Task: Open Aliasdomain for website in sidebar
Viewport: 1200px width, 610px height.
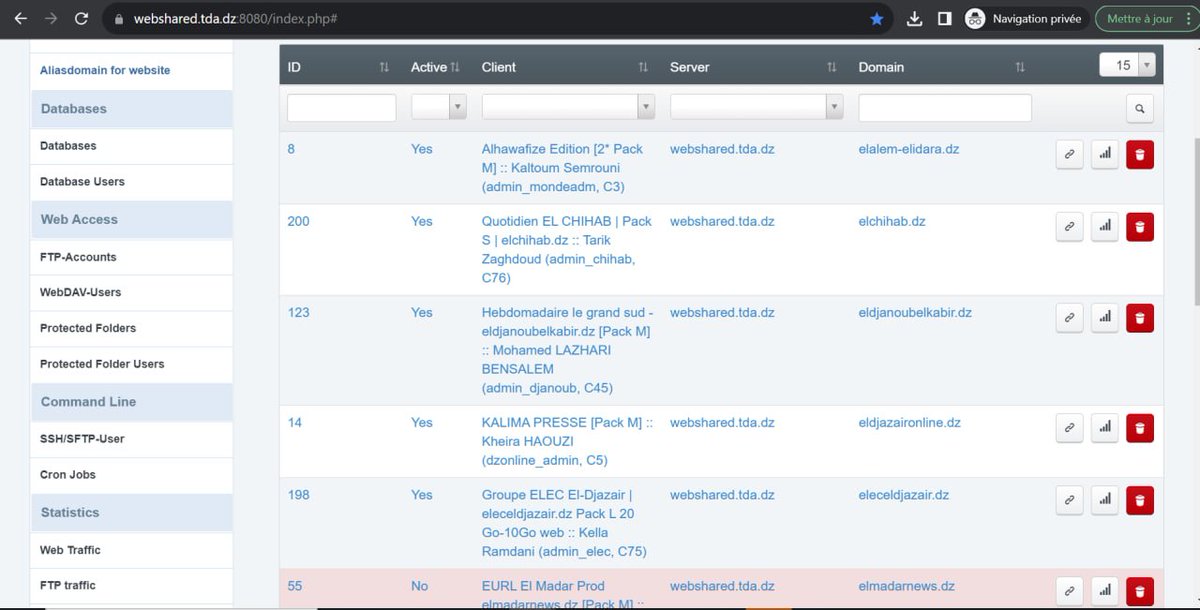Action: 105,70
